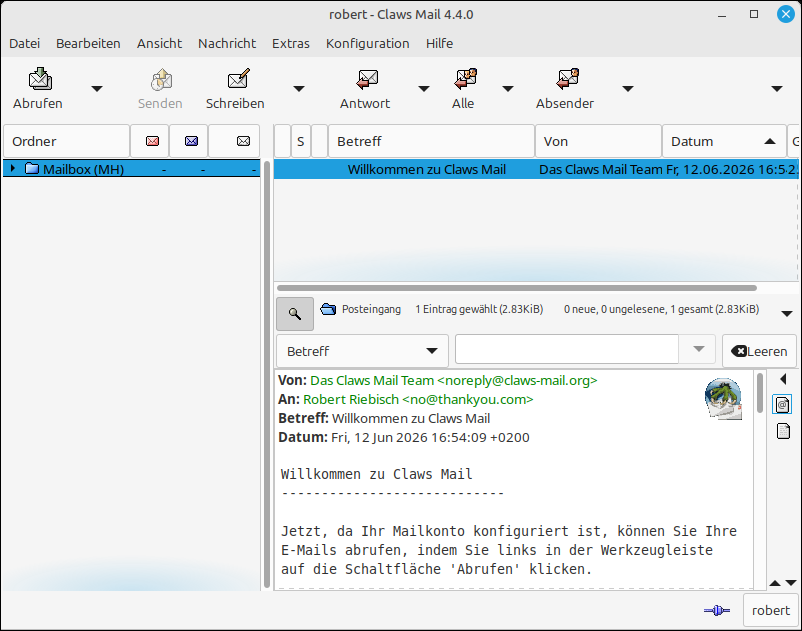802x631 pixels.
Task: Click the Betreff column header
Action: point(431,141)
